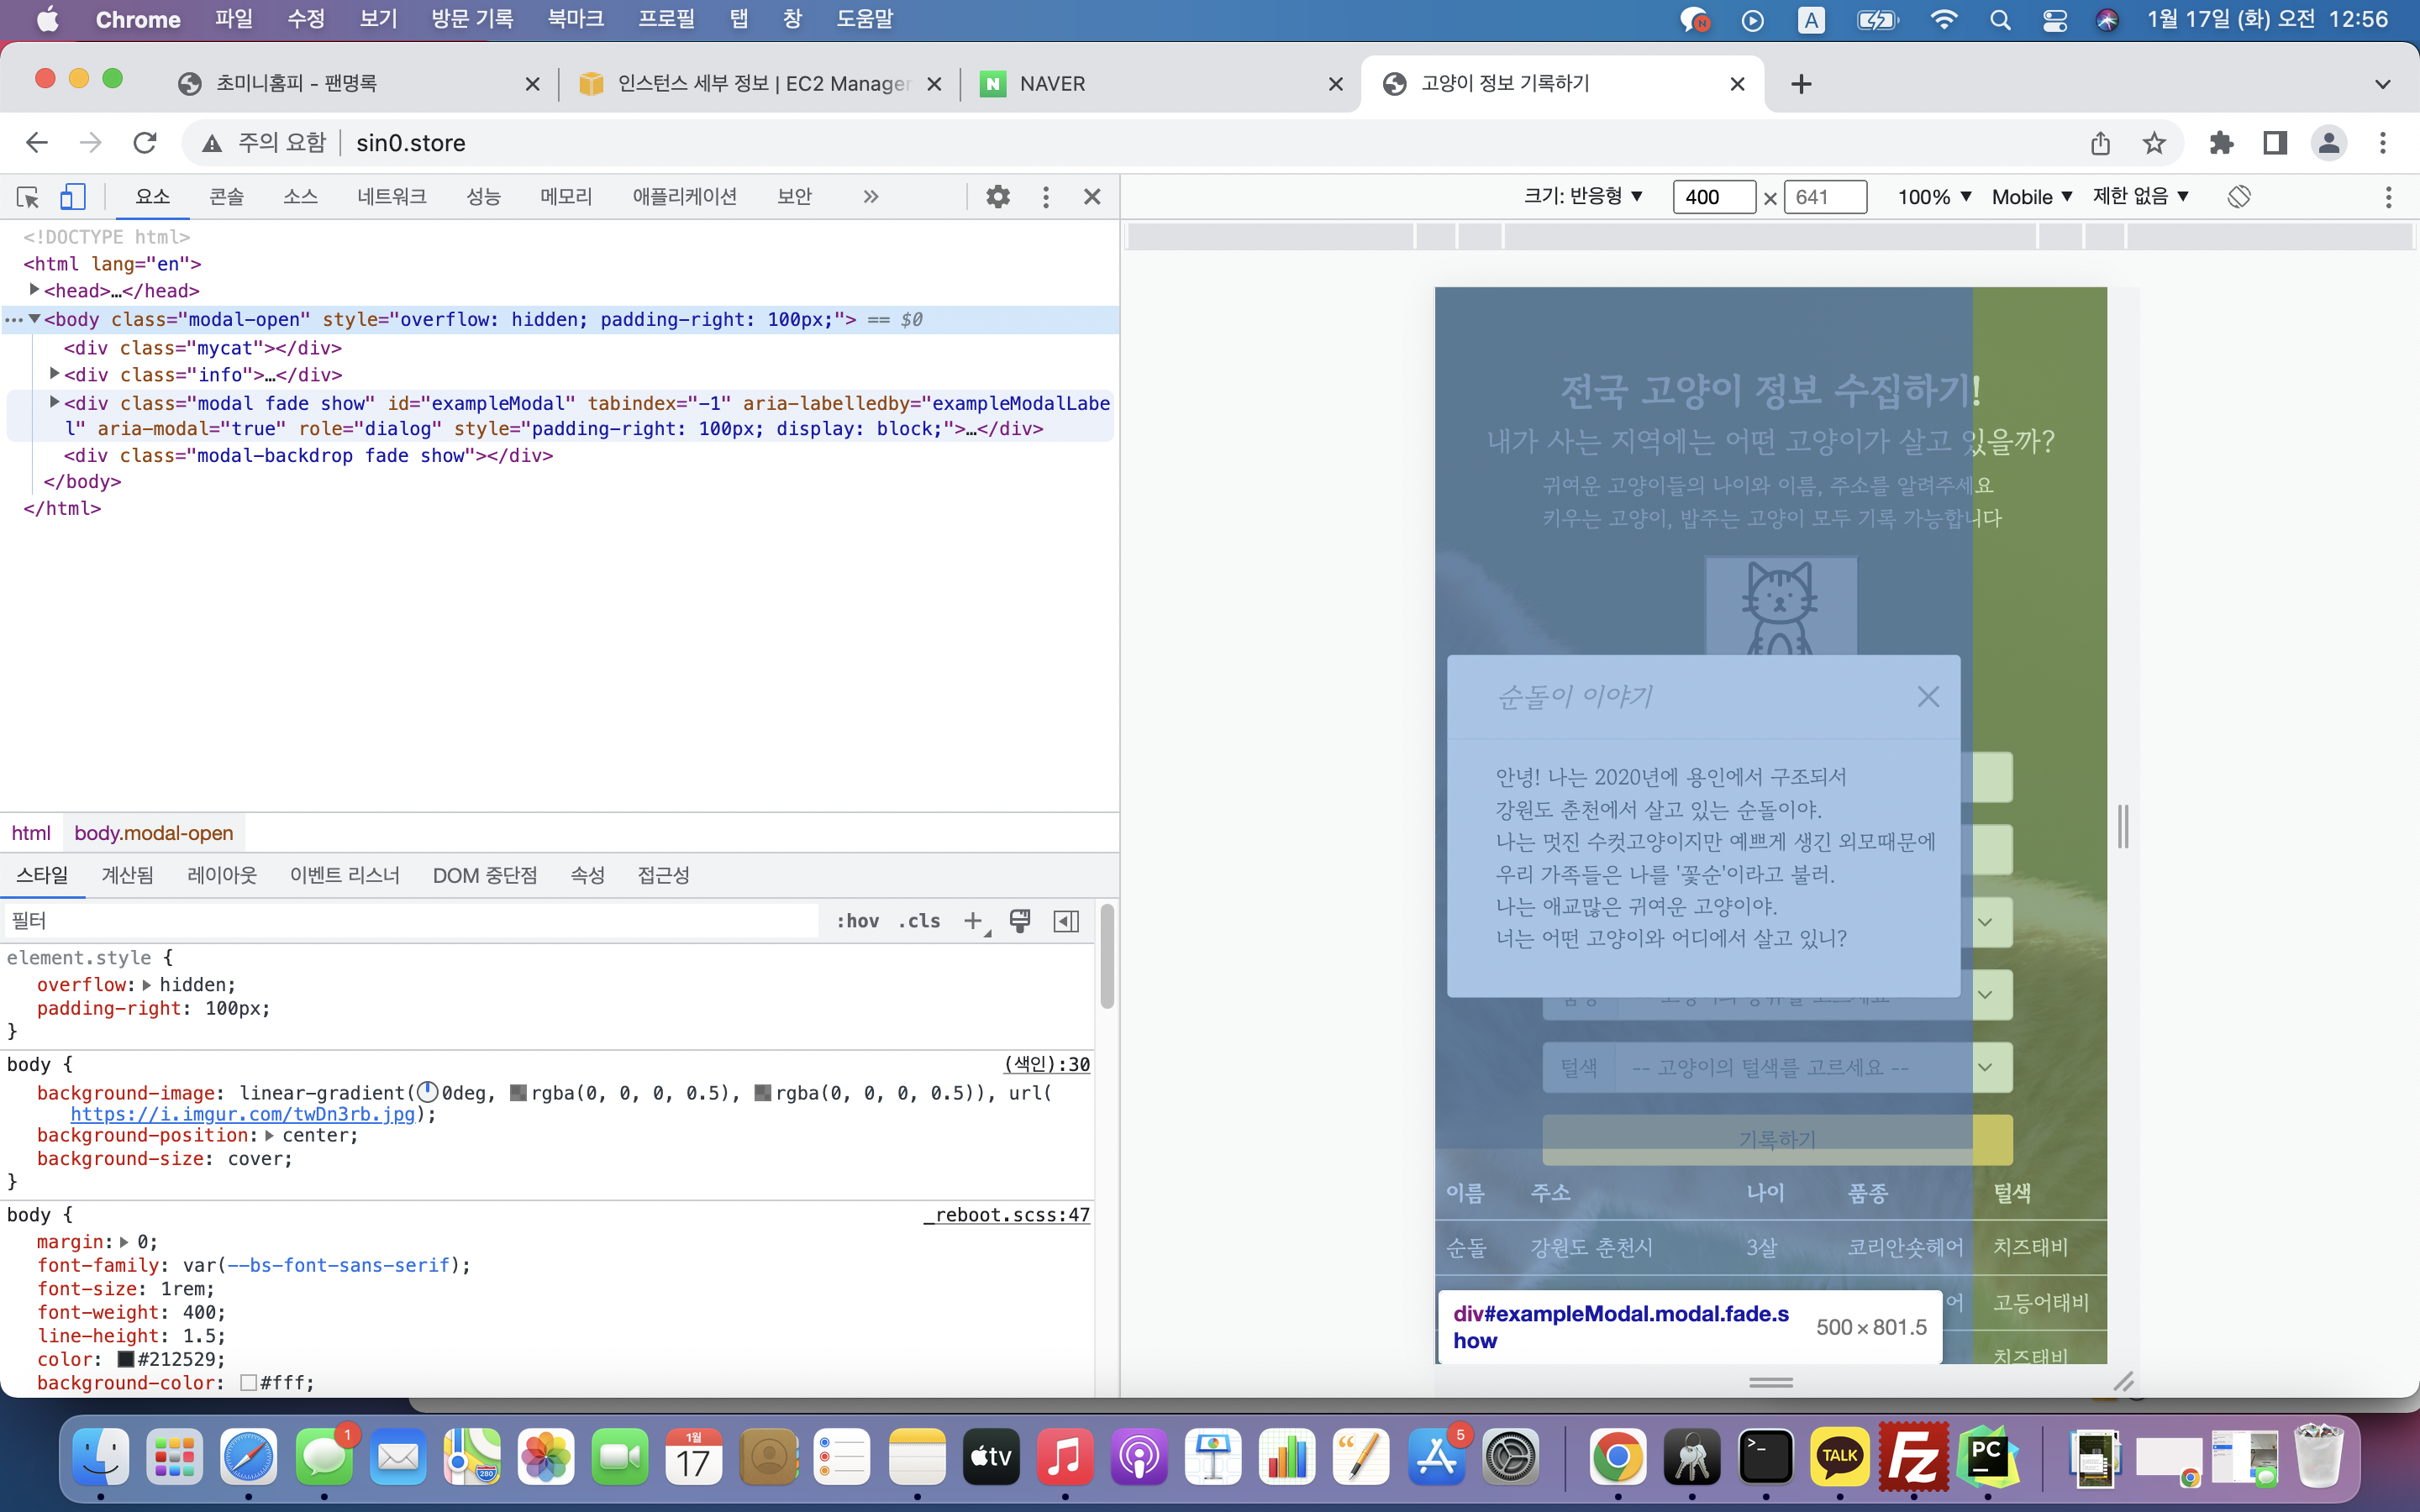Open device toolbar more options
Screen dimensions: 2420x1512
click(x=2388, y=197)
